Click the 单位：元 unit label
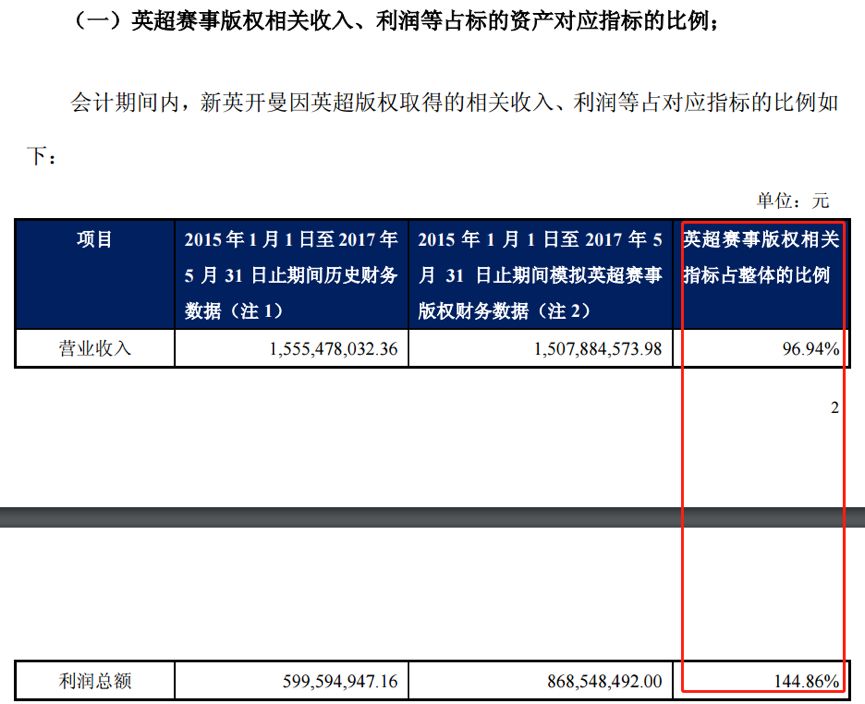Viewport: 865px width, 704px height. [793, 200]
